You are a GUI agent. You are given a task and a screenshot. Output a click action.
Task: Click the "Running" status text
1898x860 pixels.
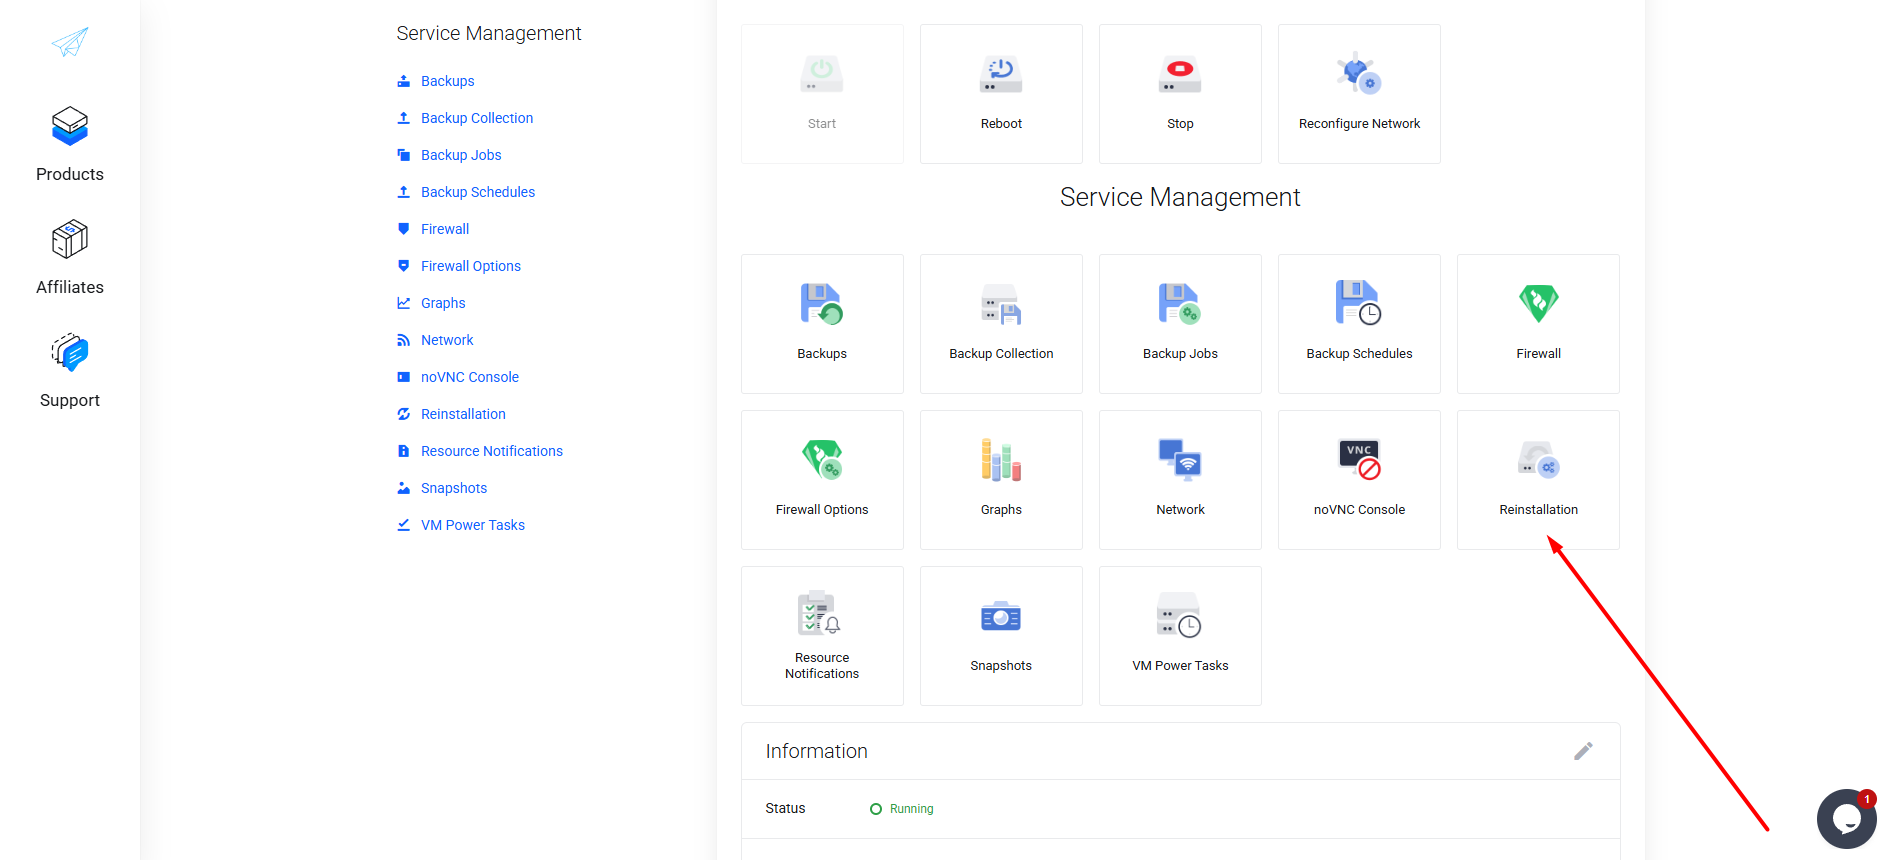(x=912, y=809)
